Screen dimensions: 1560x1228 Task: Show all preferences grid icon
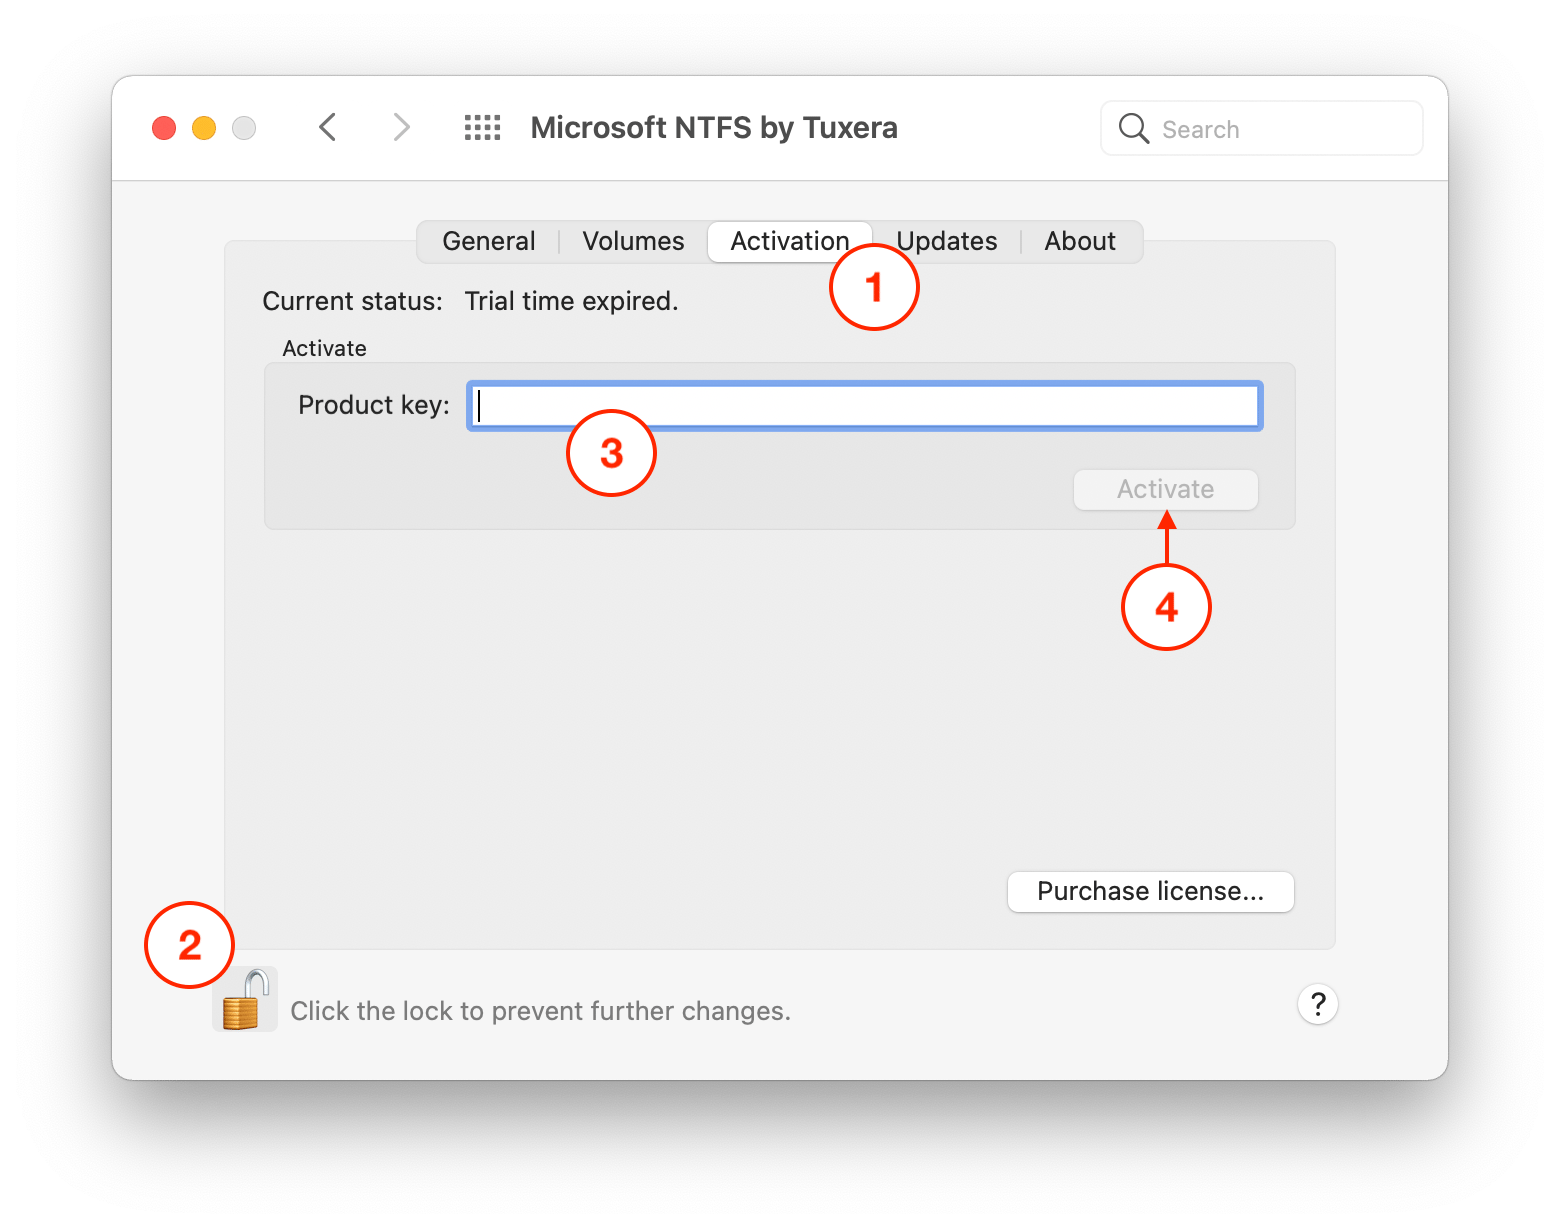(482, 128)
